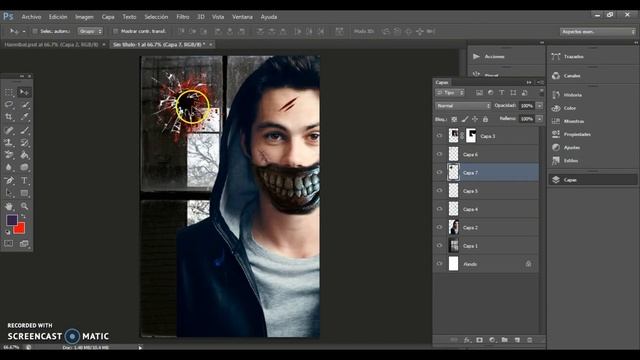Open the layer filter Tipo dropdown

coord(450,93)
